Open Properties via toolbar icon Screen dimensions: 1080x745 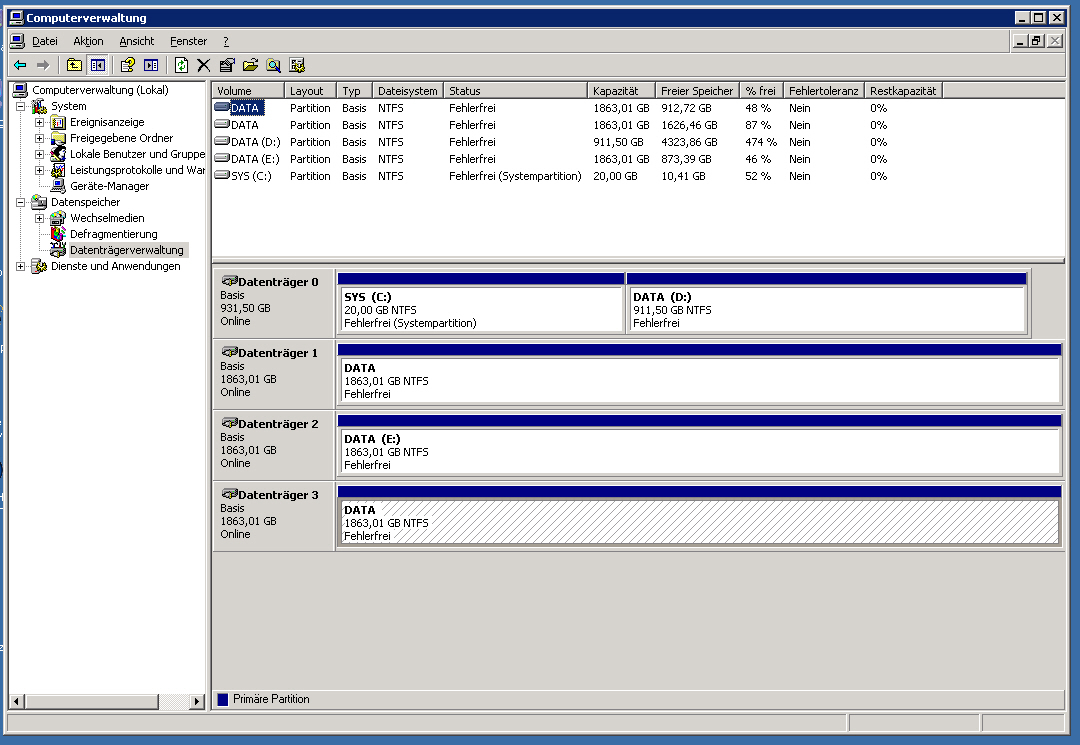coord(227,65)
